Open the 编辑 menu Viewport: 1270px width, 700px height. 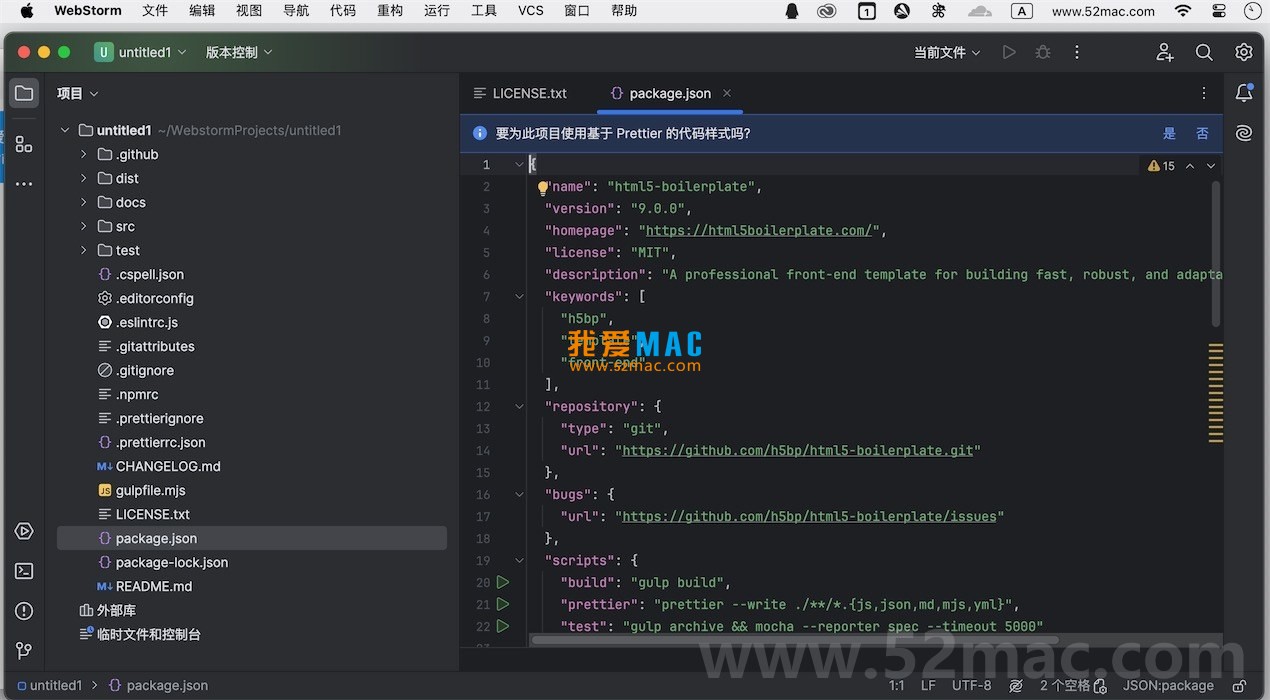pyautogui.click(x=202, y=11)
